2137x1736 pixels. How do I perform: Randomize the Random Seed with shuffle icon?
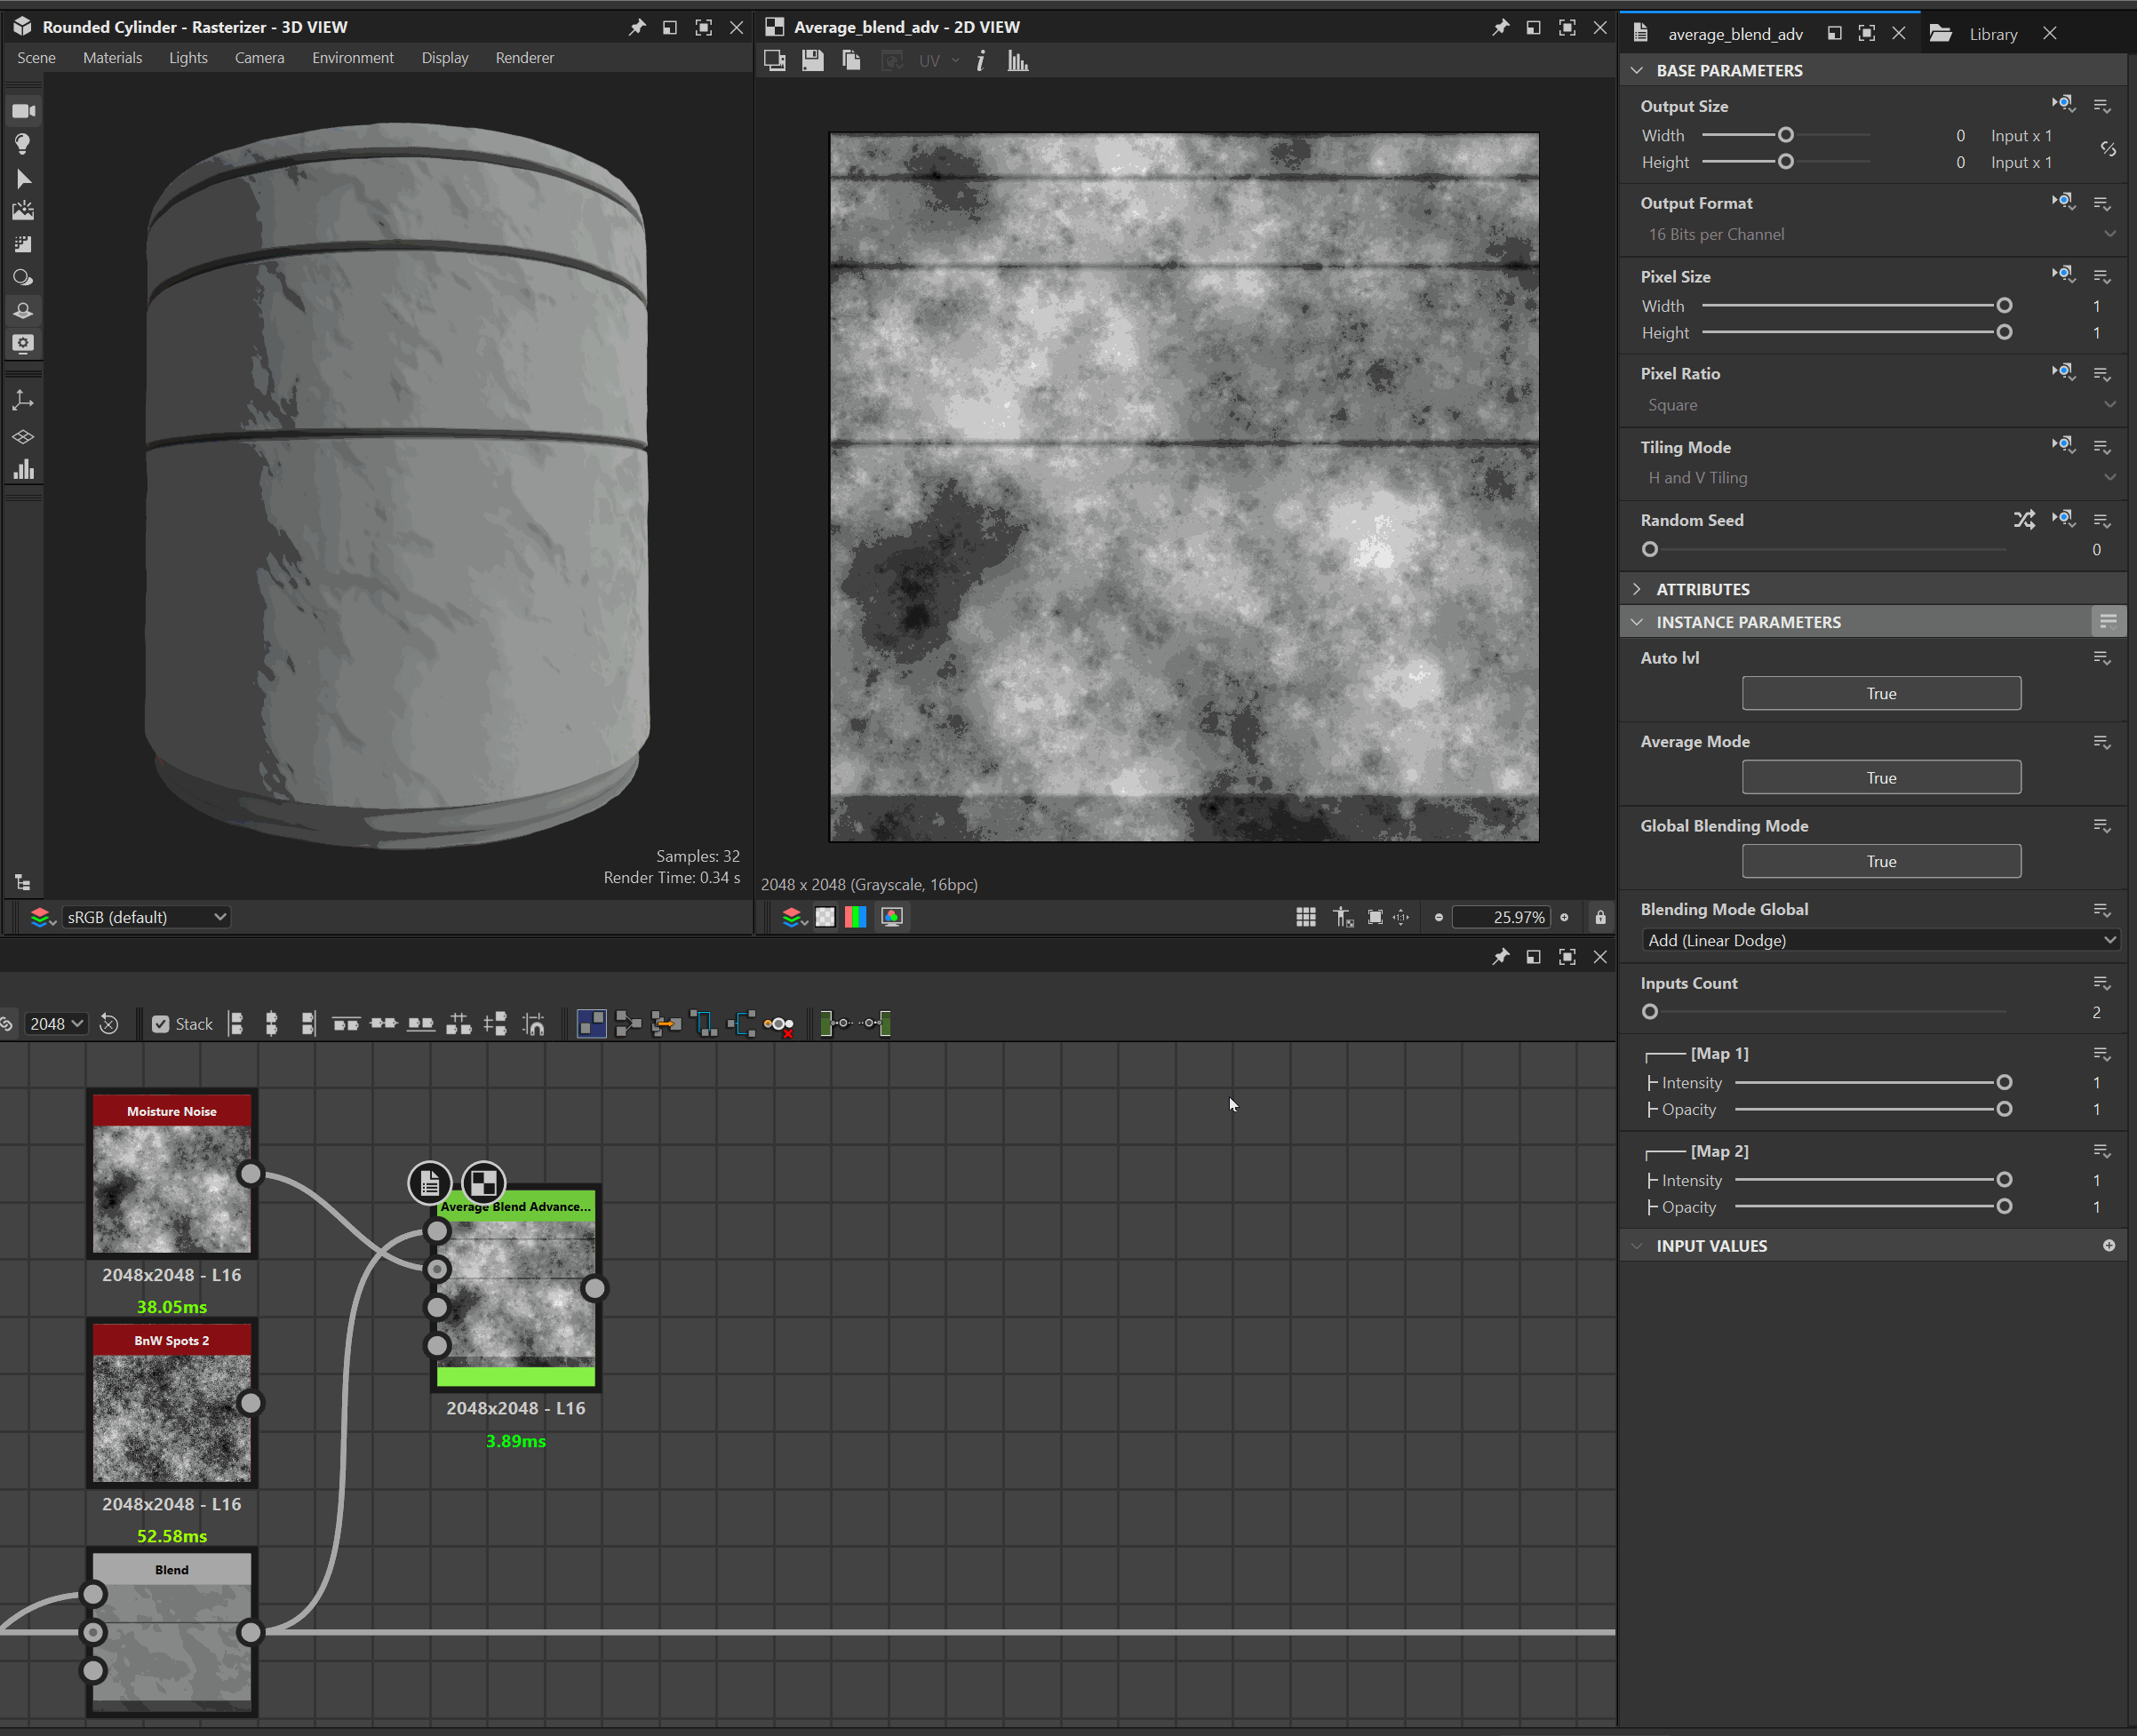2024,520
